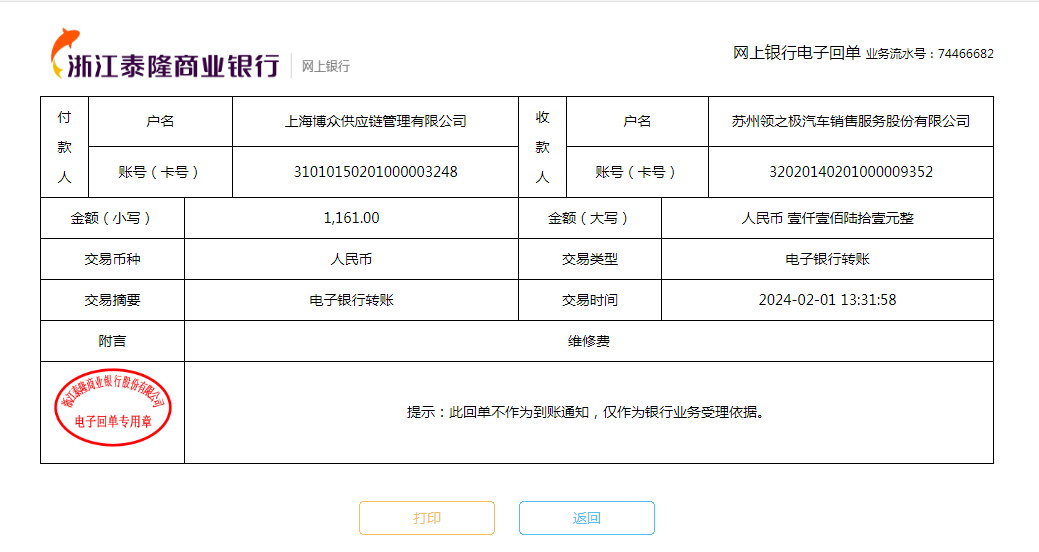Click the red 电子回单专用章 stamp
The image size is (1039, 552).
coord(112,412)
